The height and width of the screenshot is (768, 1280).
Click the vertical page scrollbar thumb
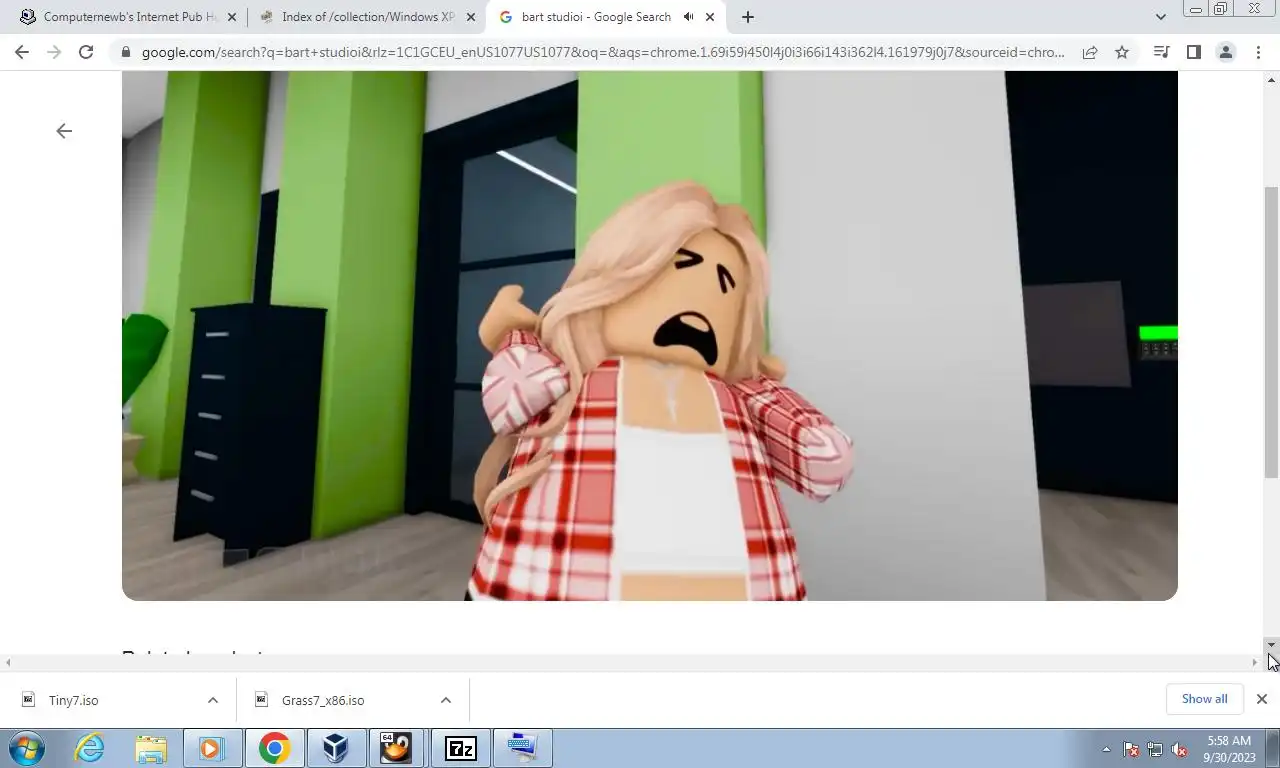click(1271, 331)
